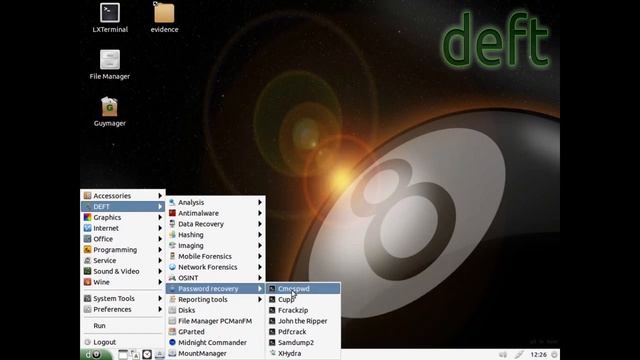Click Run in the start menu
Screen dimensions: 640x360
click(123, 326)
